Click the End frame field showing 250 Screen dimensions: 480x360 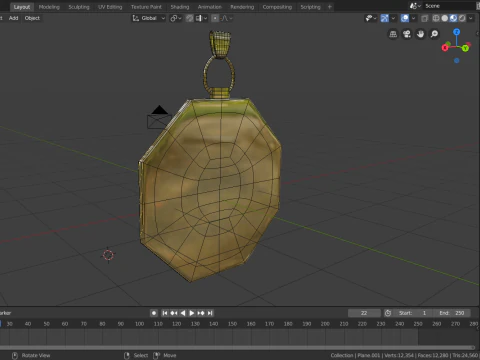[451, 313]
